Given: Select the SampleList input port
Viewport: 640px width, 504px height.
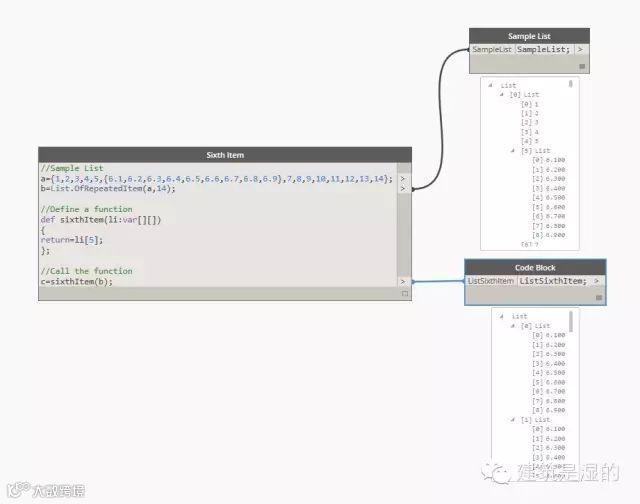Looking at the screenshot, I should pos(492,49).
